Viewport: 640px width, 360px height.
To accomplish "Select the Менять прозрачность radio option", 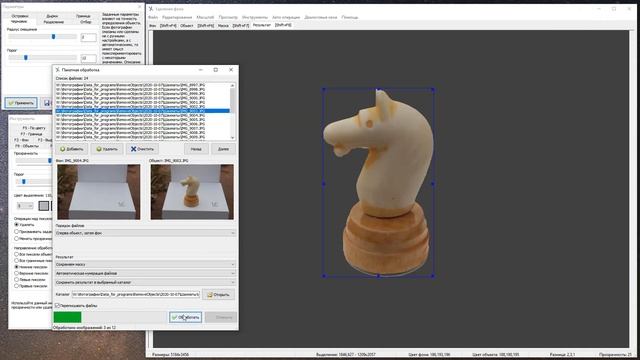I will [x=17, y=238].
